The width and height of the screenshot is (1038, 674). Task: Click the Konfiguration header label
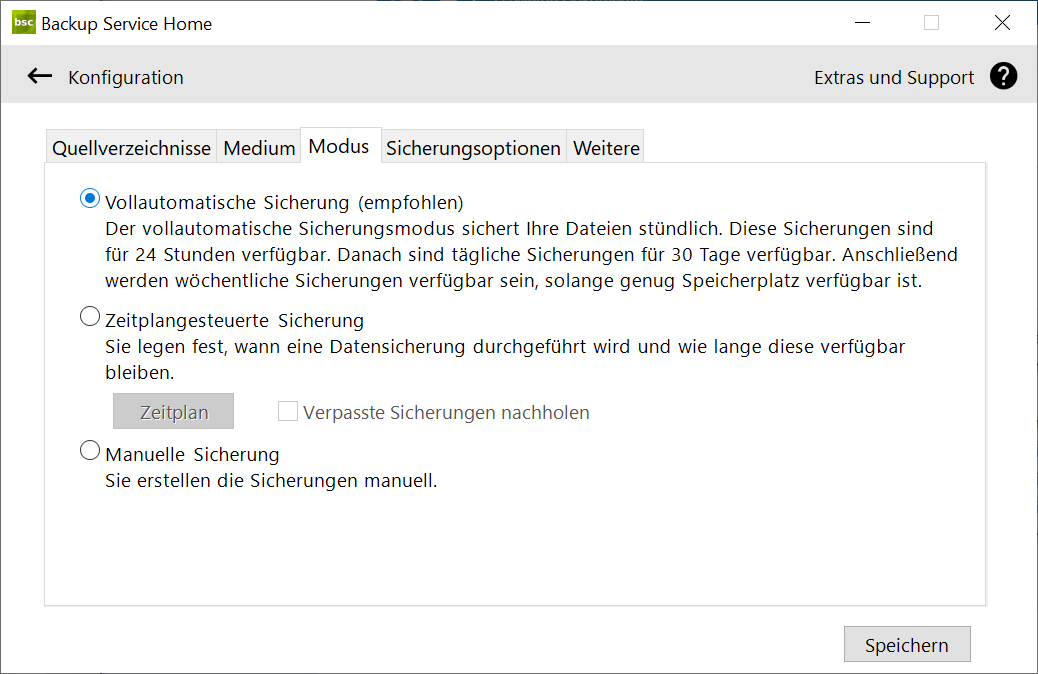(126, 77)
